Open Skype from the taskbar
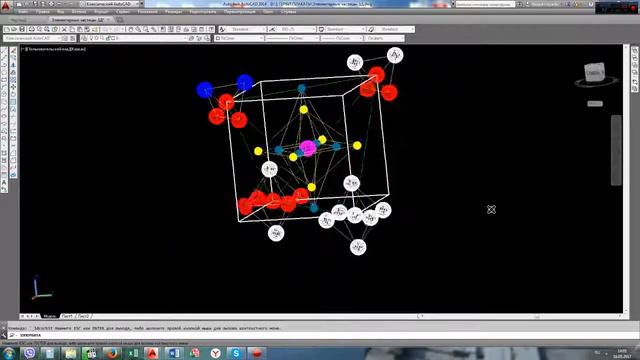Viewport: 640px width, 360px height. pyautogui.click(x=236, y=353)
